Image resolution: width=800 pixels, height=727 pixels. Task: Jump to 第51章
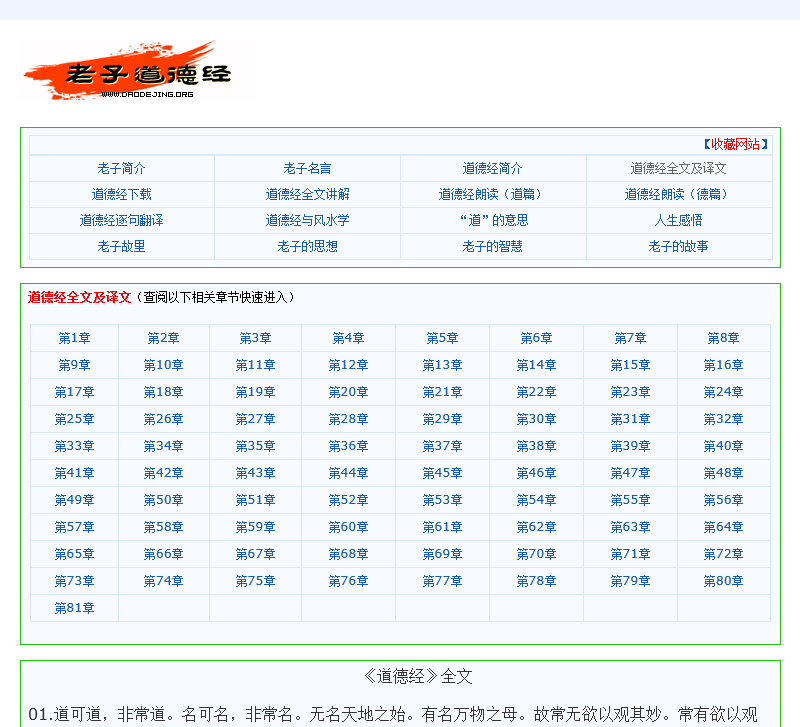(255, 500)
